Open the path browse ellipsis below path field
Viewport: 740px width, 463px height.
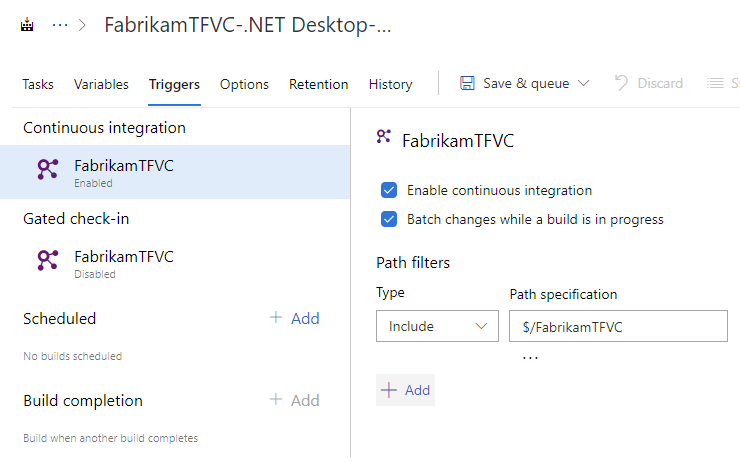530,359
